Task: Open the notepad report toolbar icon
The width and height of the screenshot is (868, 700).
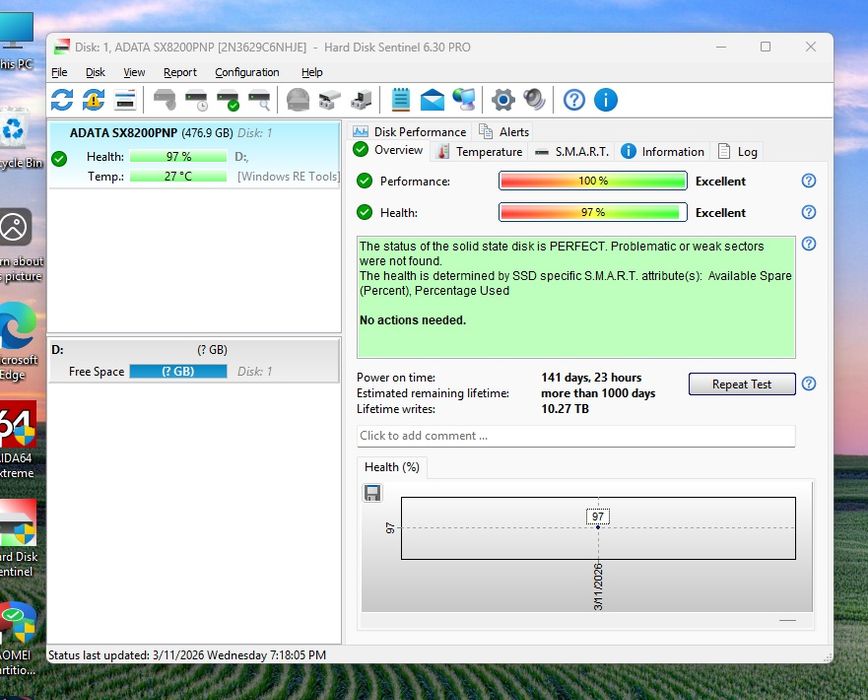Action: [x=401, y=100]
